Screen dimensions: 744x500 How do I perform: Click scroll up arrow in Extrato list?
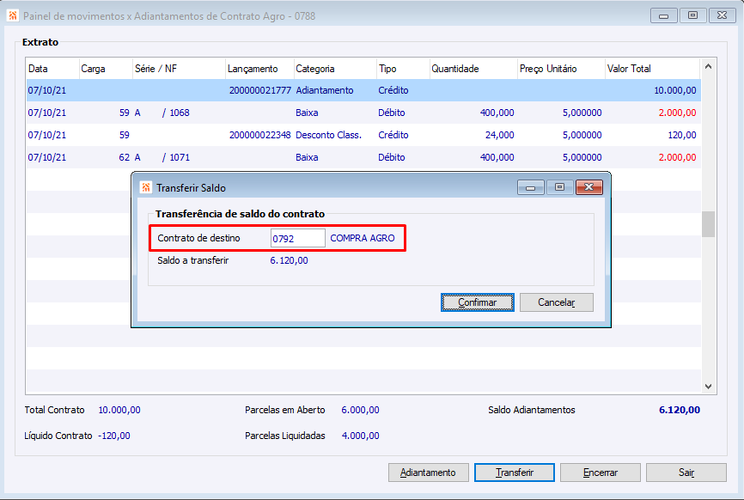coord(708,67)
